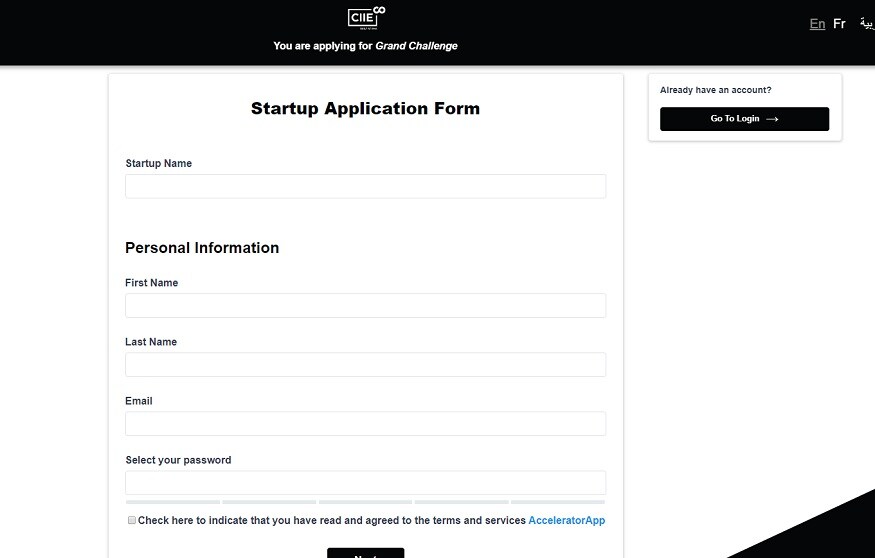This screenshot has height=558, width=875.
Task: Switch language to En
Action: coord(817,23)
